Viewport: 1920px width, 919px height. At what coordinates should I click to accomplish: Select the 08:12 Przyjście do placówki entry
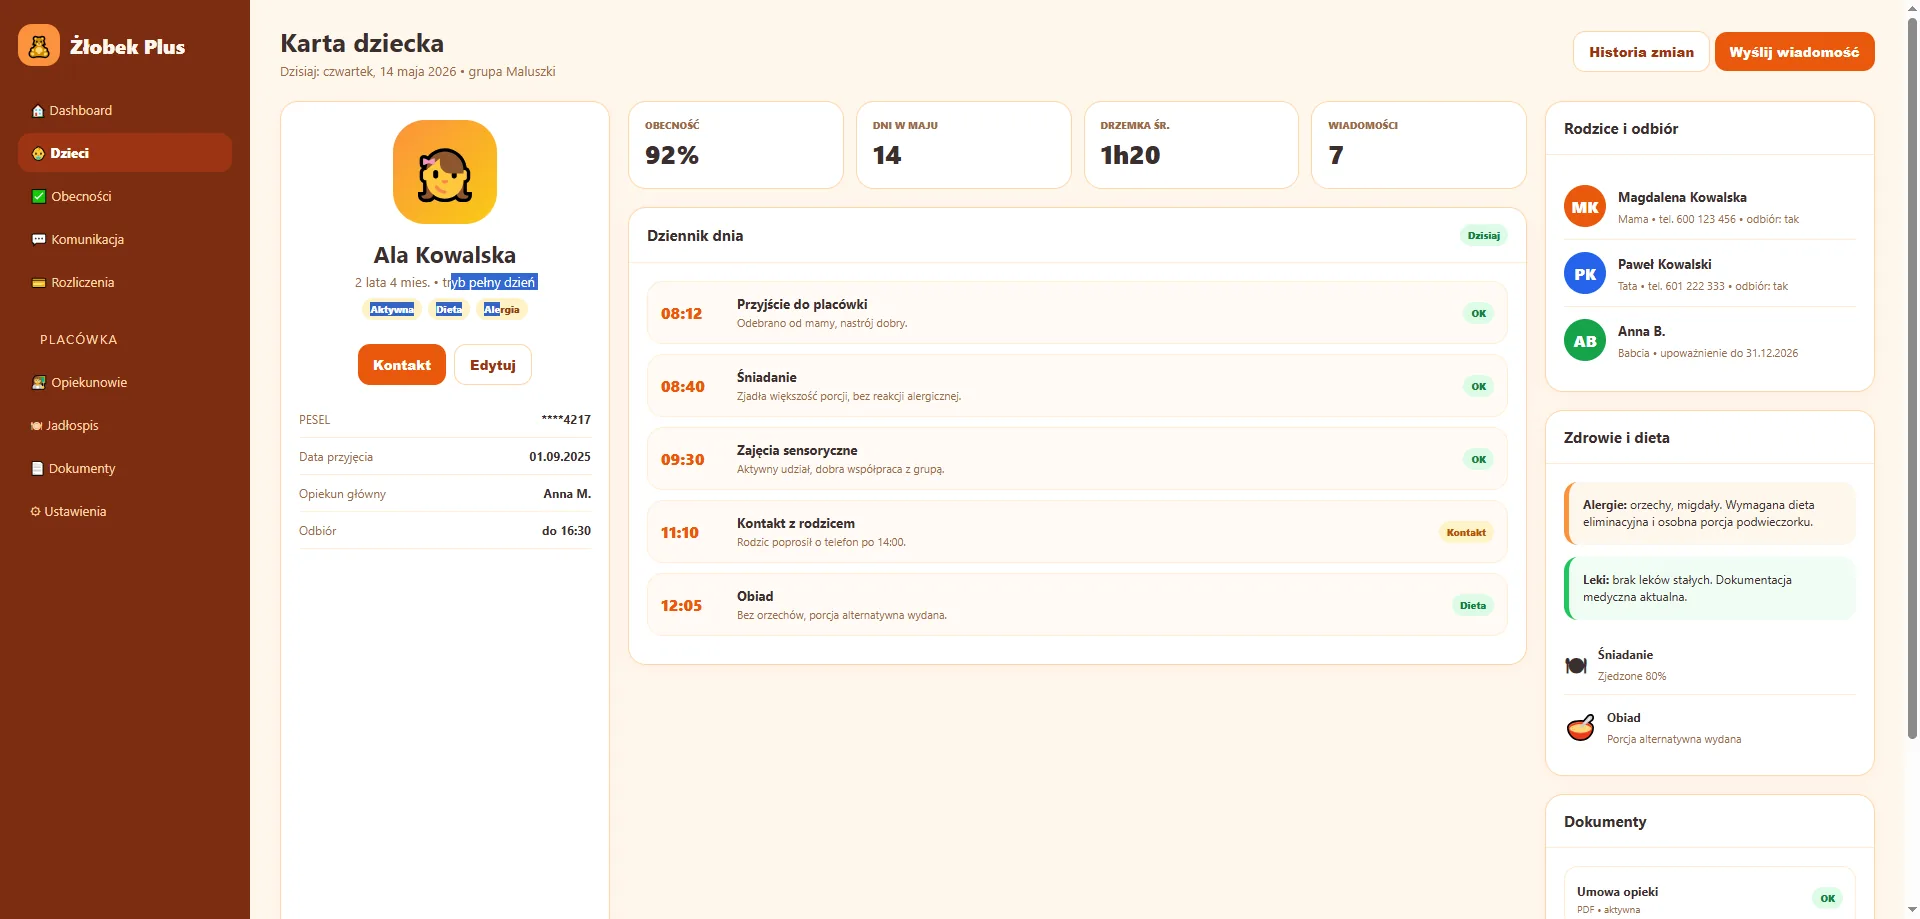coord(1077,313)
